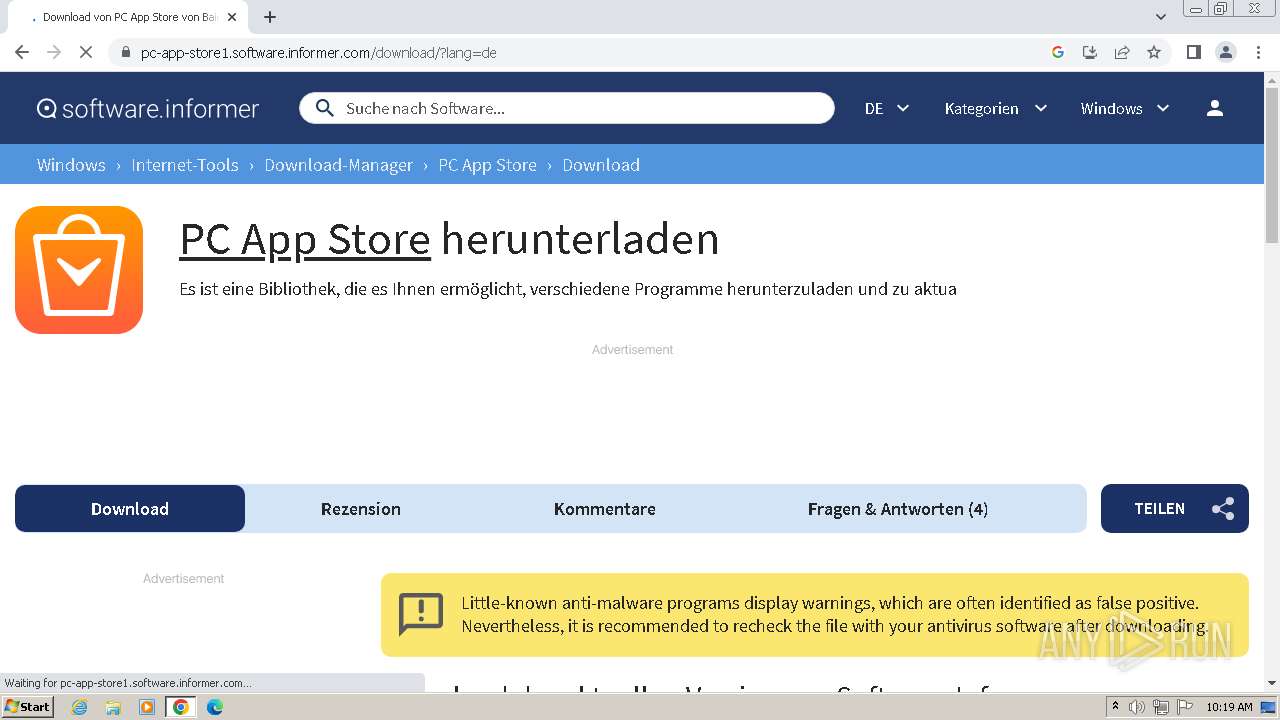
Task: Click the browser back arrow
Action: [x=22, y=53]
